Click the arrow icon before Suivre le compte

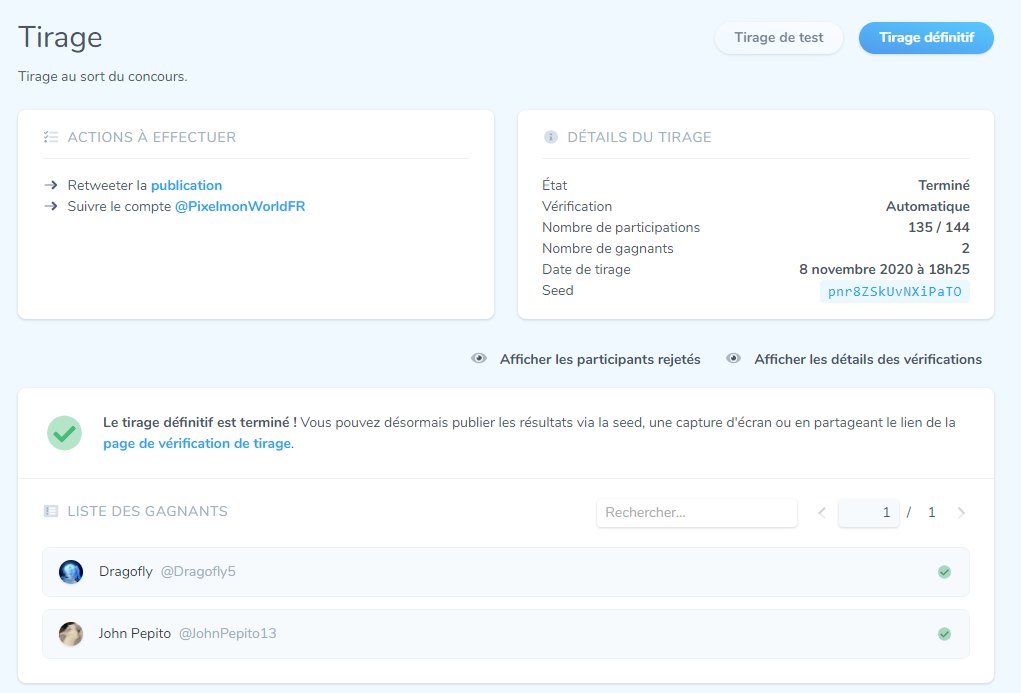click(x=51, y=206)
